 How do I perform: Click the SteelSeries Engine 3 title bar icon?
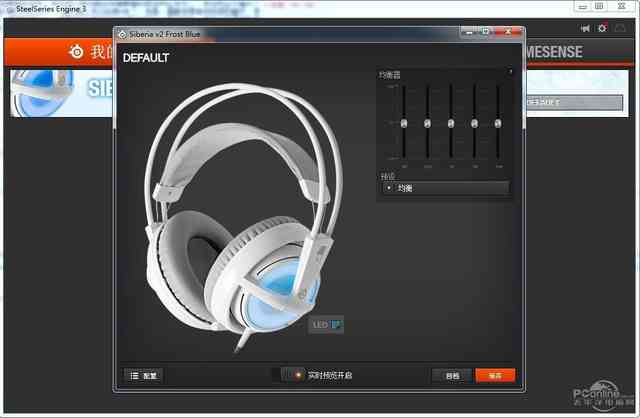[x=8, y=7]
